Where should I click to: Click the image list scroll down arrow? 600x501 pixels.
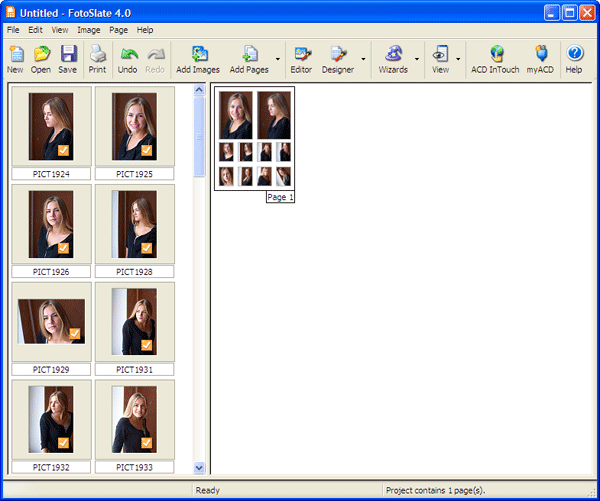coord(199,468)
